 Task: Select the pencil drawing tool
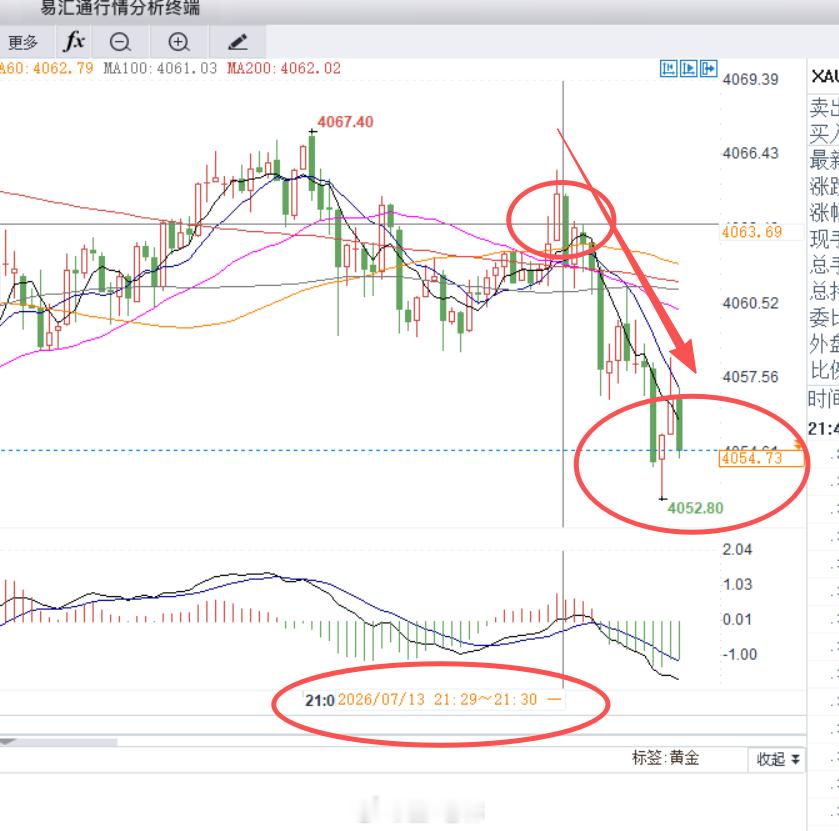[238, 42]
